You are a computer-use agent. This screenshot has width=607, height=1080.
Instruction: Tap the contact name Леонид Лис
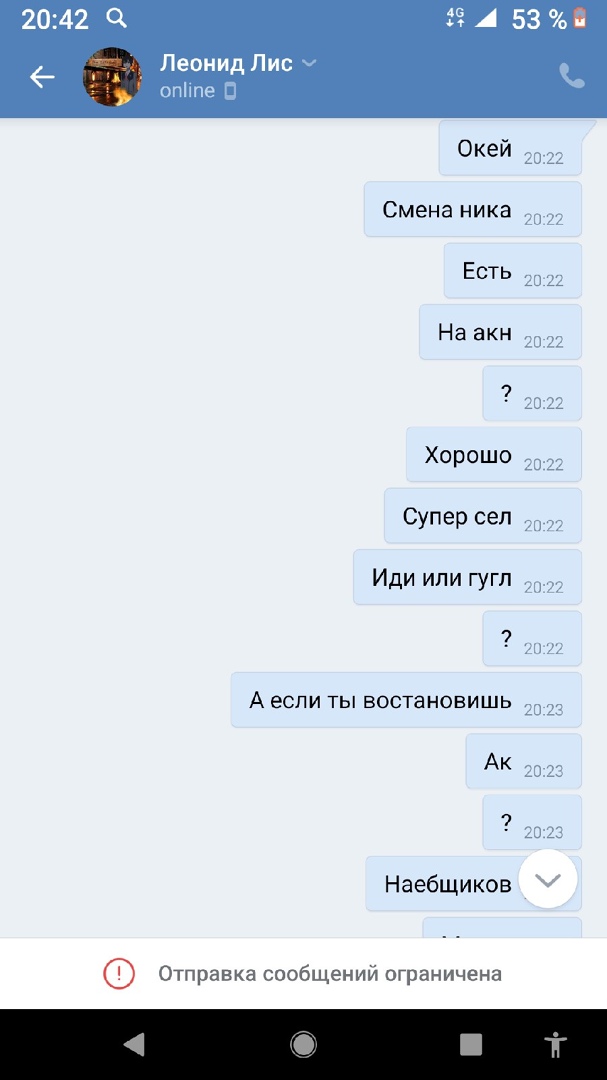[x=226, y=63]
